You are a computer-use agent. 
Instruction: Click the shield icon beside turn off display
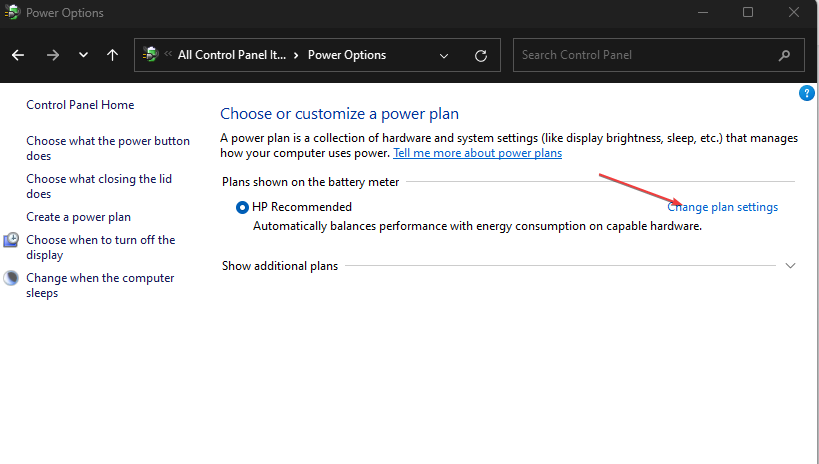pyautogui.click(x=11, y=240)
